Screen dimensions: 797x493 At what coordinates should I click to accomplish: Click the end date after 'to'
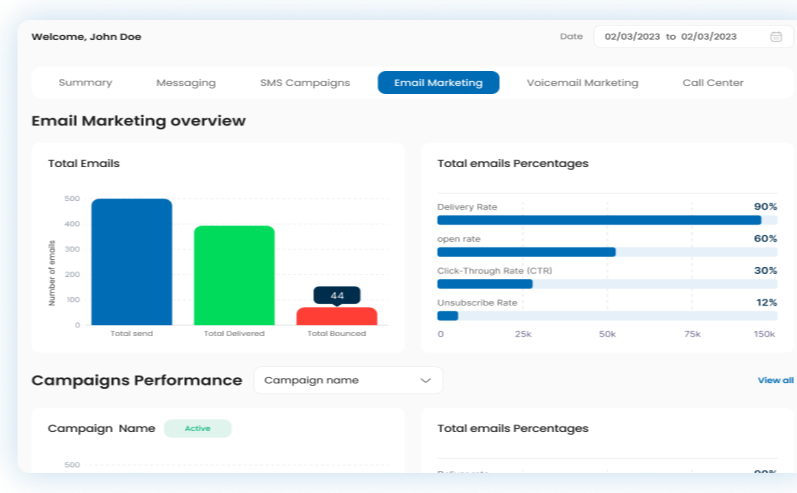(709, 37)
